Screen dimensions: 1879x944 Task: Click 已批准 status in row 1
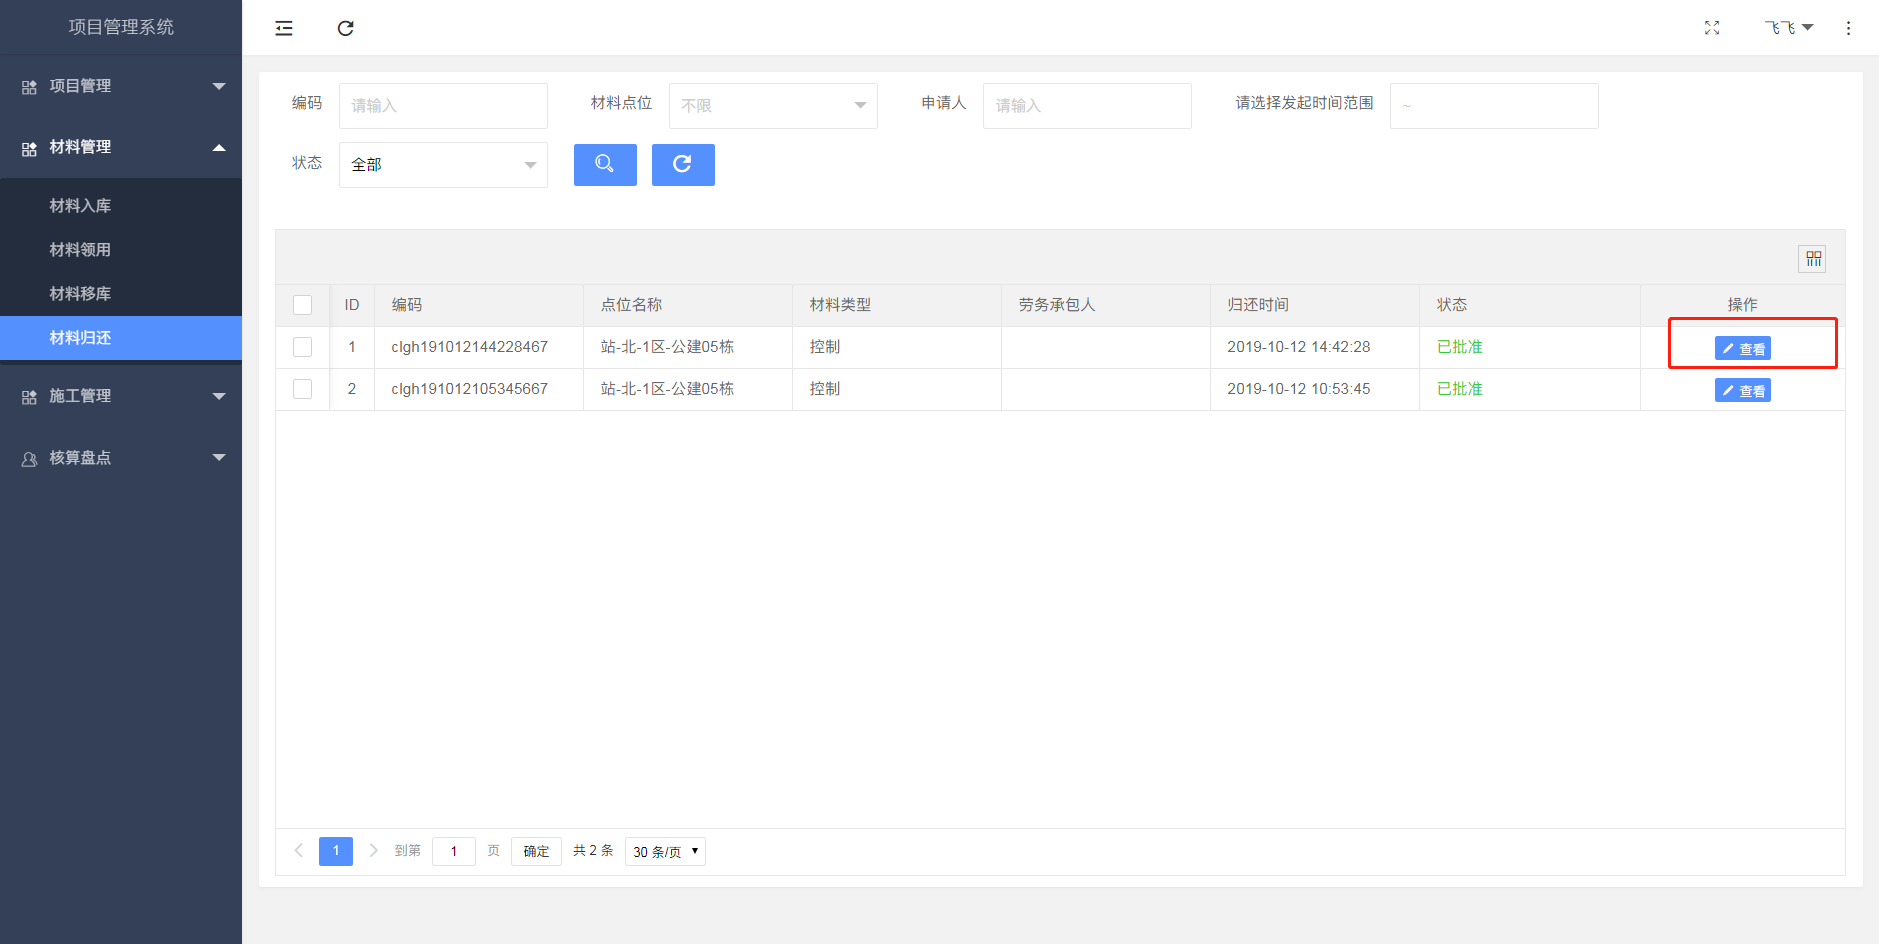pos(1460,347)
